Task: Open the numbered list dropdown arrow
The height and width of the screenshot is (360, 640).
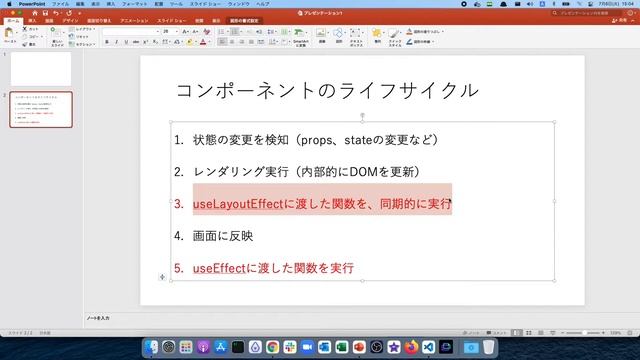Action: 240,31
